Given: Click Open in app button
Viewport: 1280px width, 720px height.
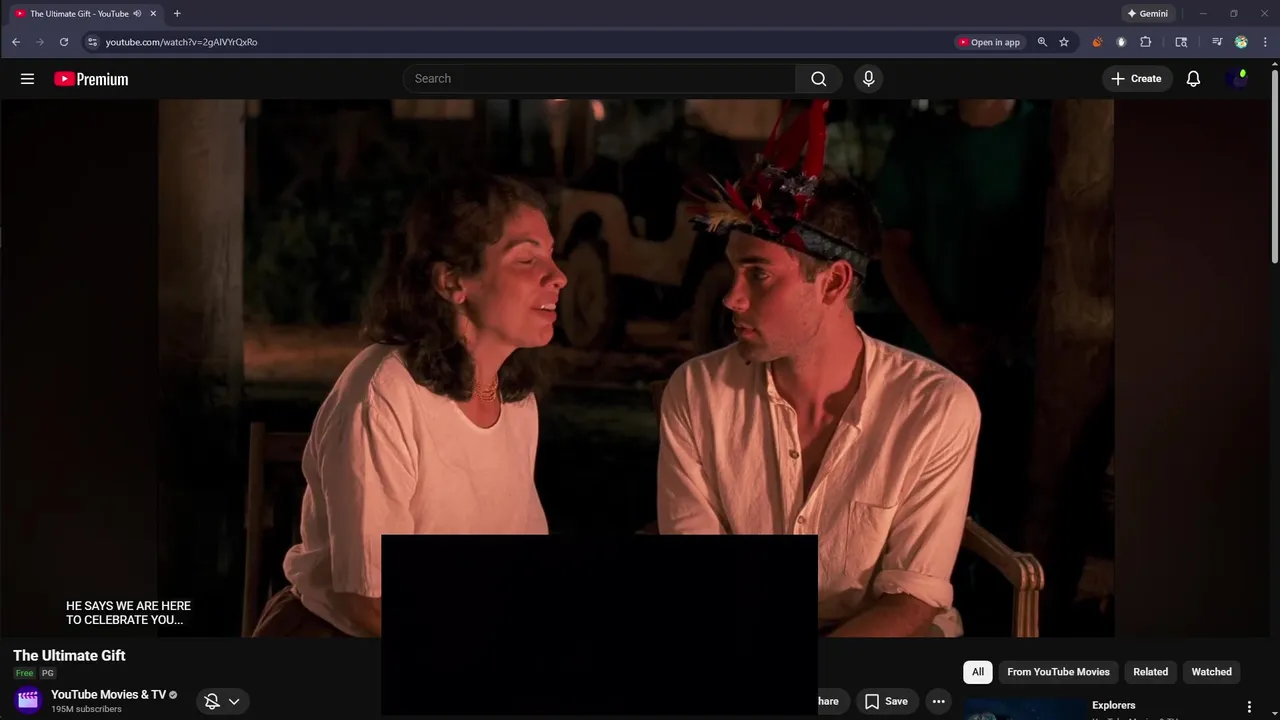Looking at the screenshot, I should (x=990, y=42).
